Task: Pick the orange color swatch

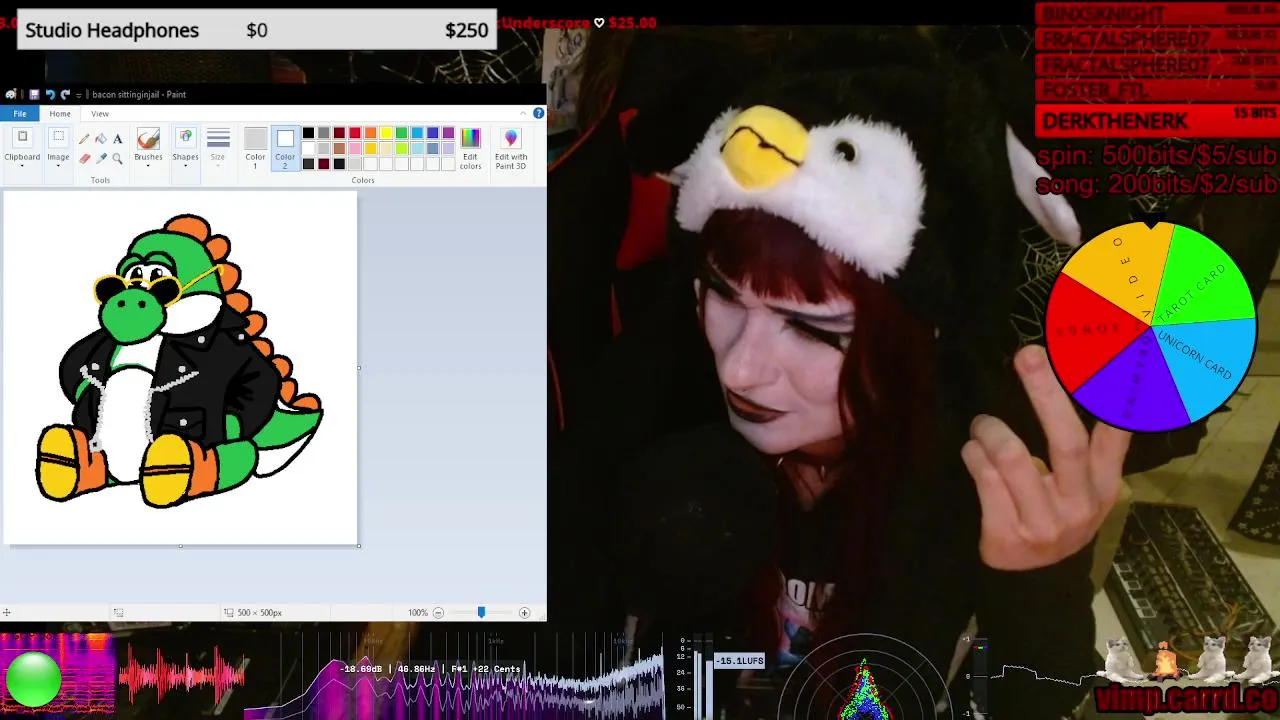Action: click(x=371, y=132)
